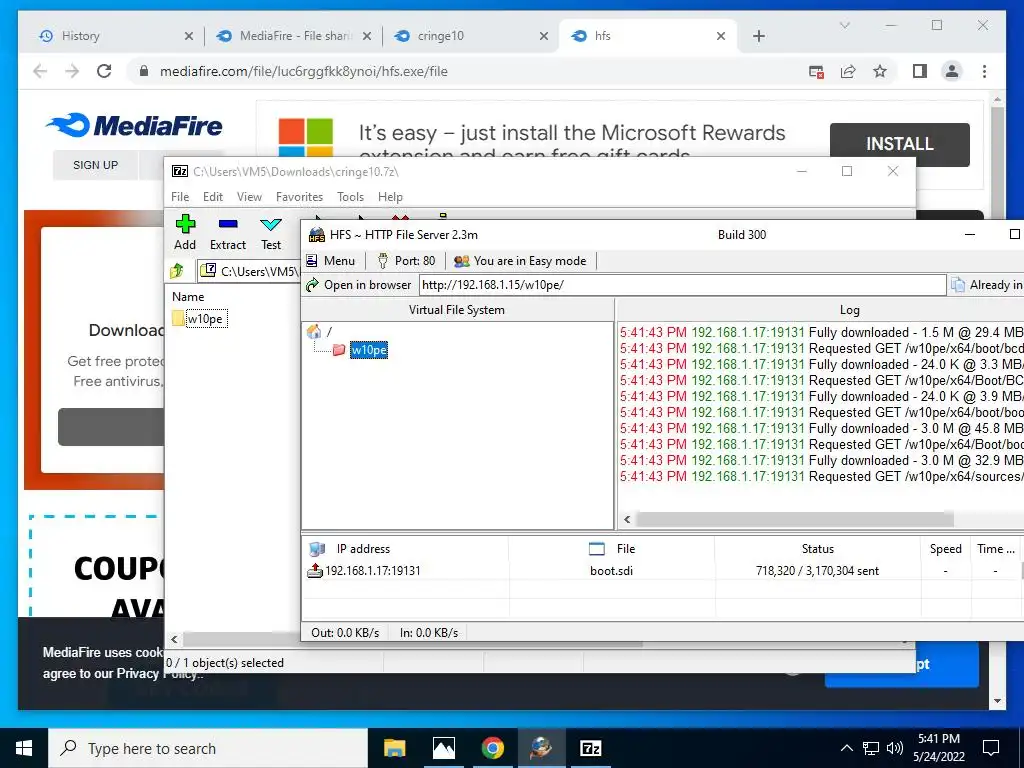Click the HFS icon on the taskbar
The width and height of the screenshot is (1024, 768).
pyautogui.click(x=541, y=748)
